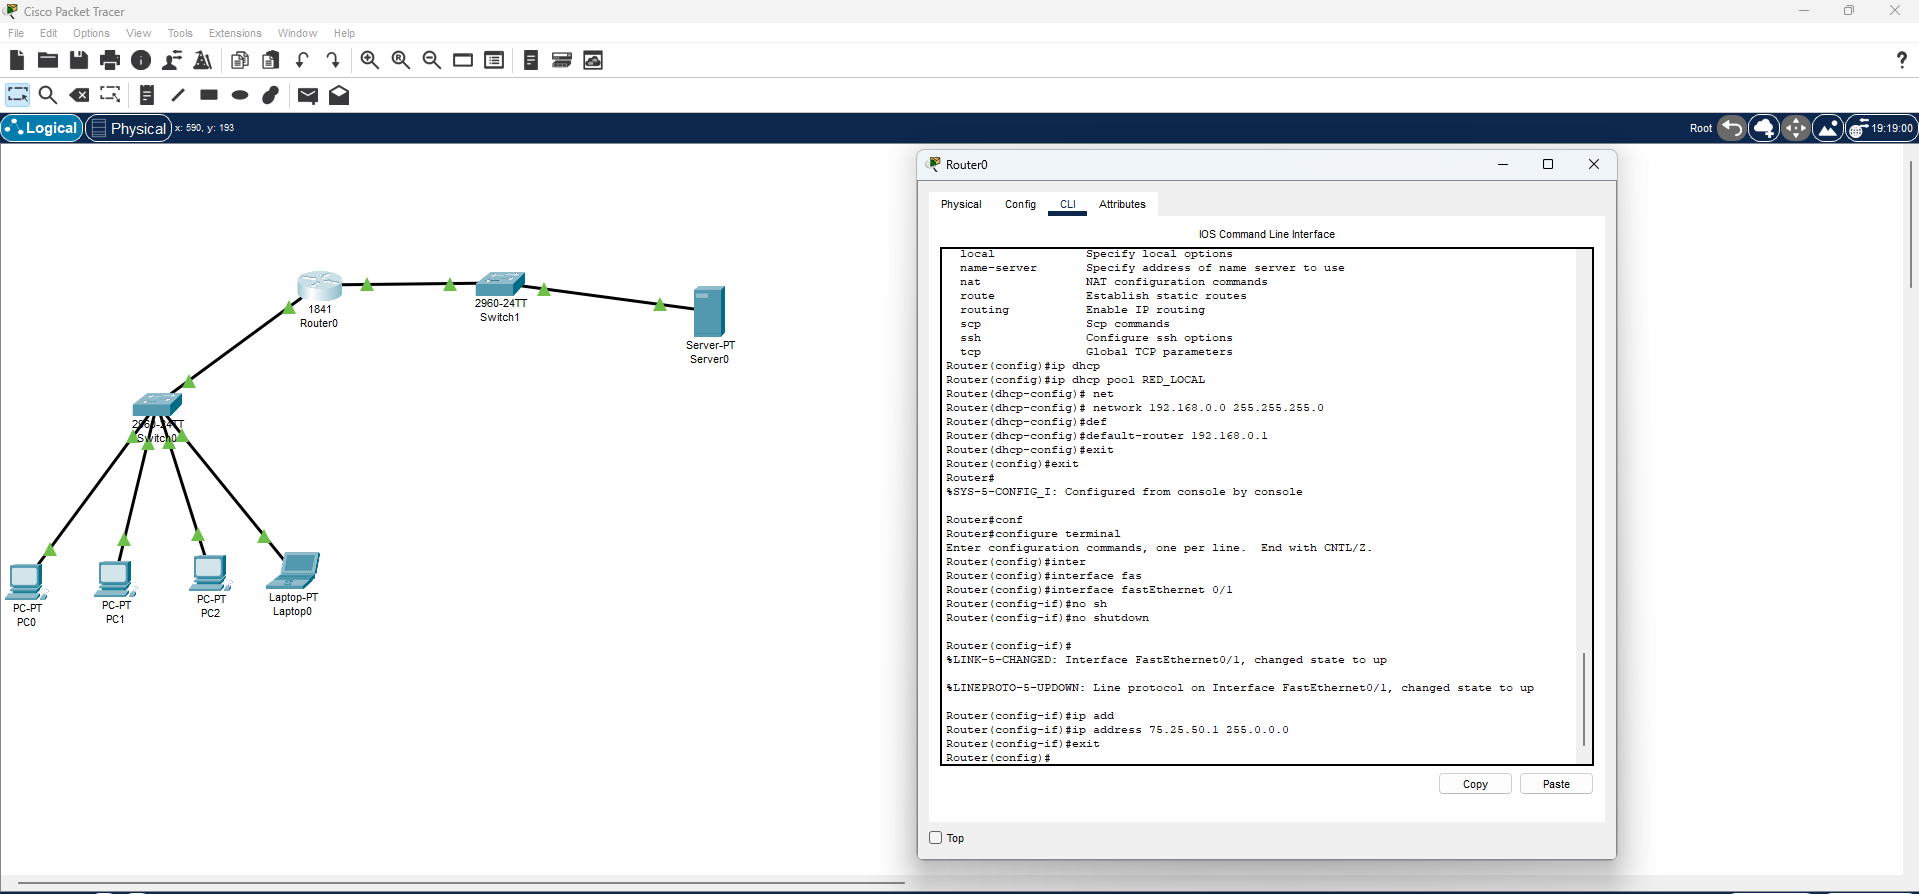Open the User Profile icon
Image resolution: width=1919 pixels, height=894 pixels.
pos(172,60)
